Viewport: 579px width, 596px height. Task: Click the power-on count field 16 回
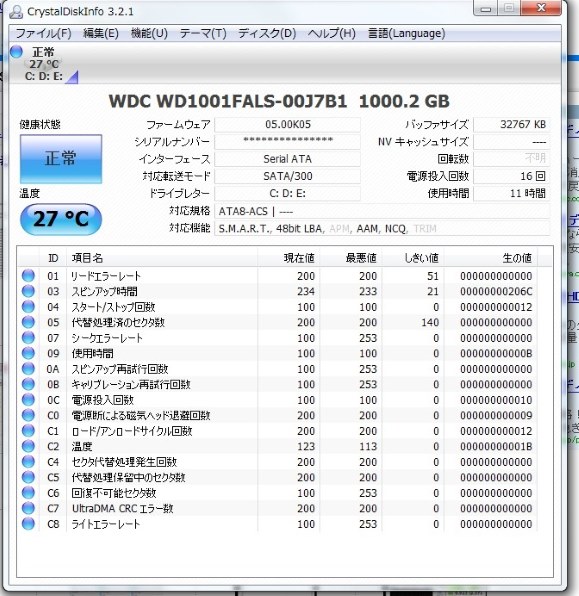coord(511,176)
